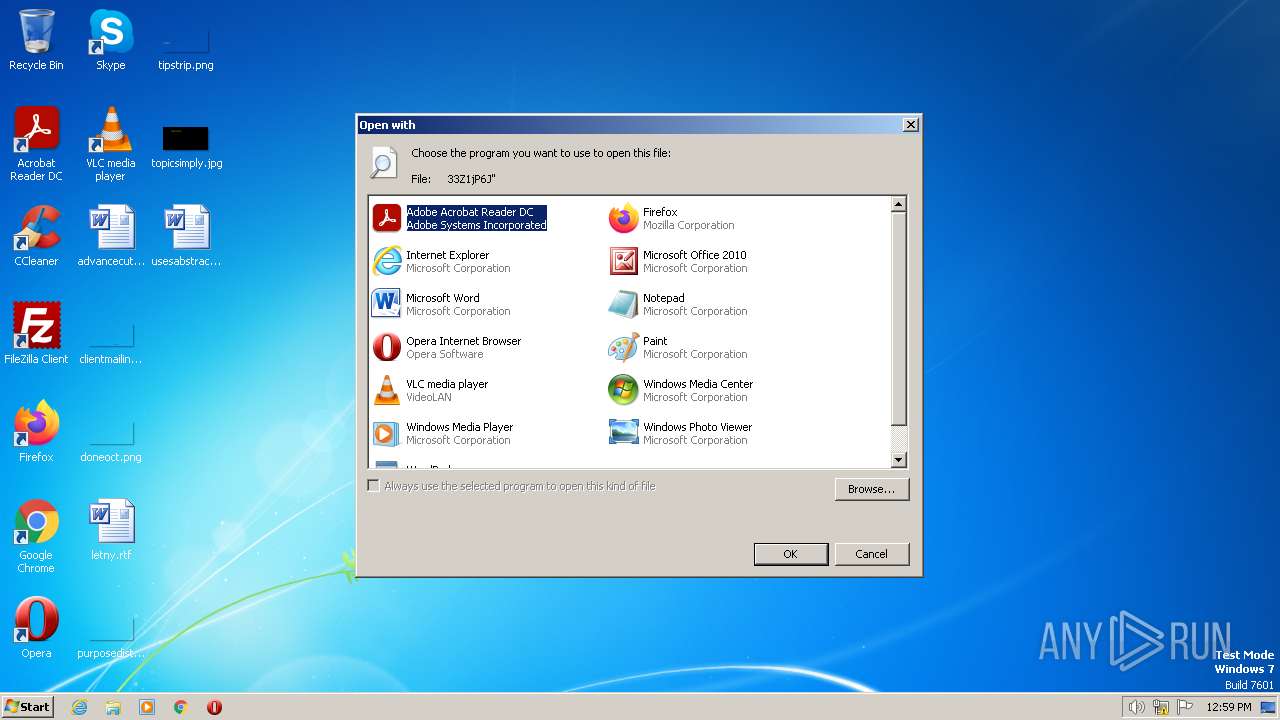1280x720 pixels.
Task: Open the volume control in system tray
Action: (1137, 707)
